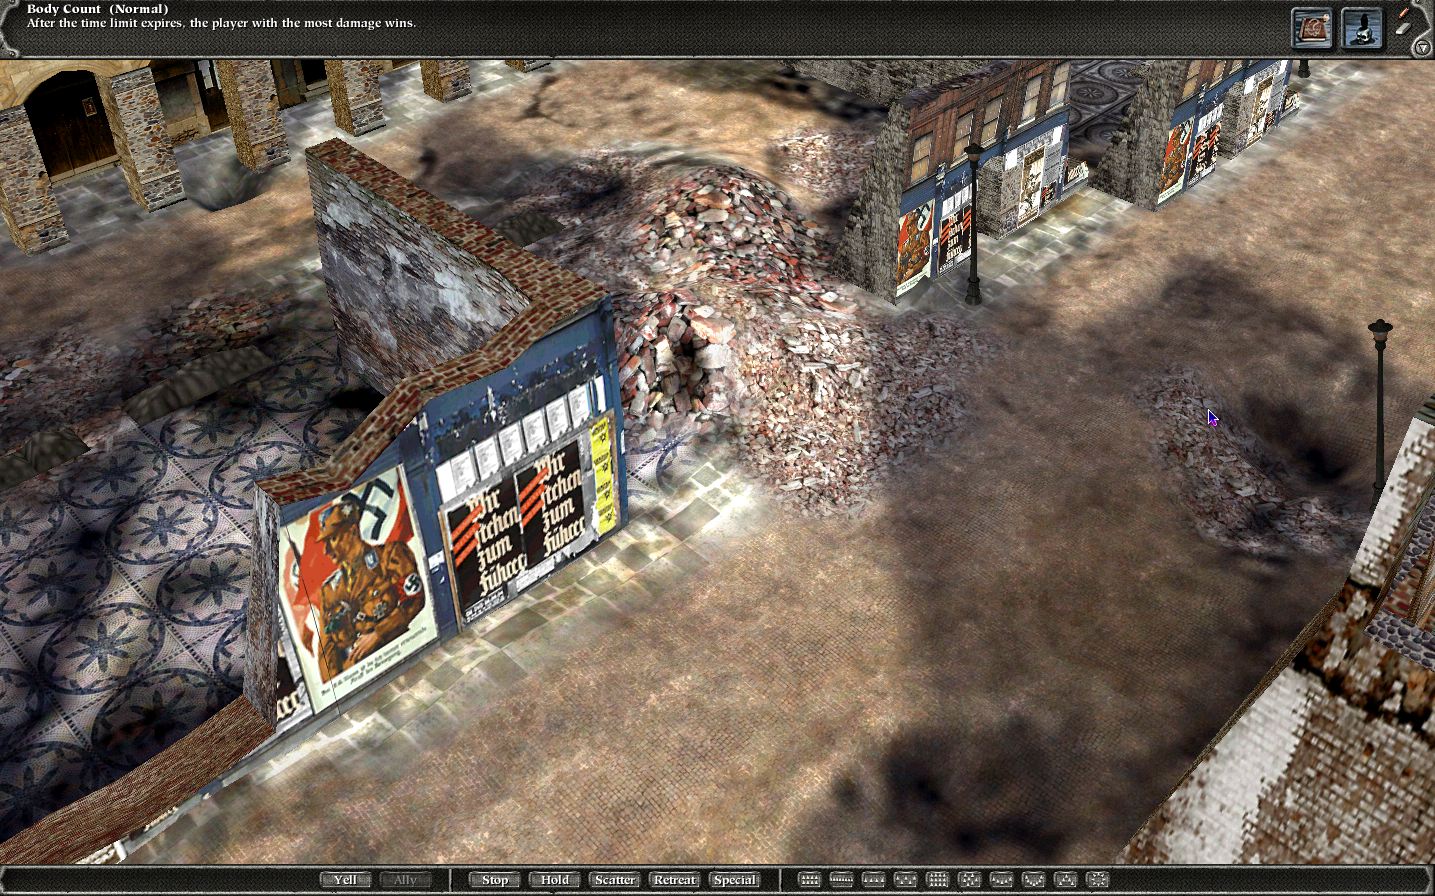Screen dimensions: 1435x896
Task: Choose the sixth formation icon, rabble
Action: pyautogui.click(x=970, y=880)
